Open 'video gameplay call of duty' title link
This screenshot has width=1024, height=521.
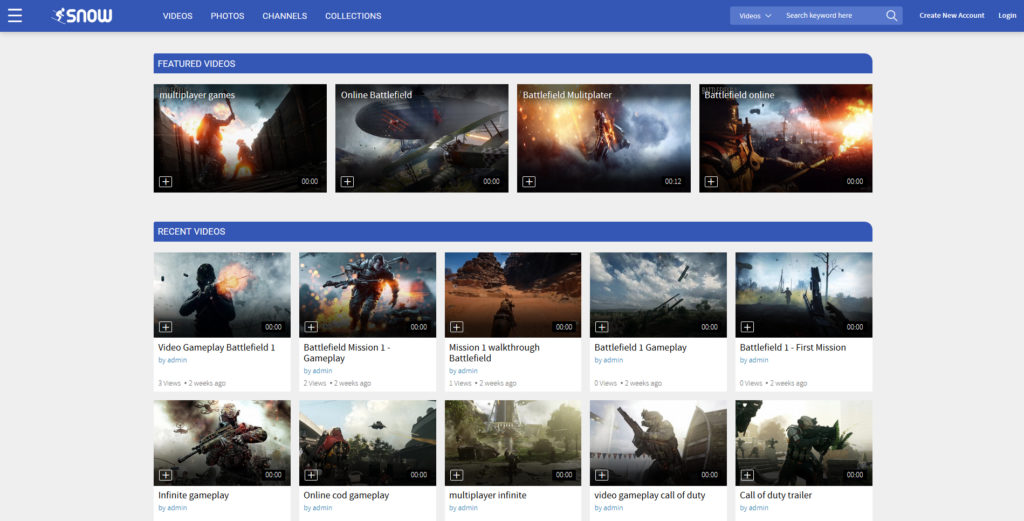(650, 495)
